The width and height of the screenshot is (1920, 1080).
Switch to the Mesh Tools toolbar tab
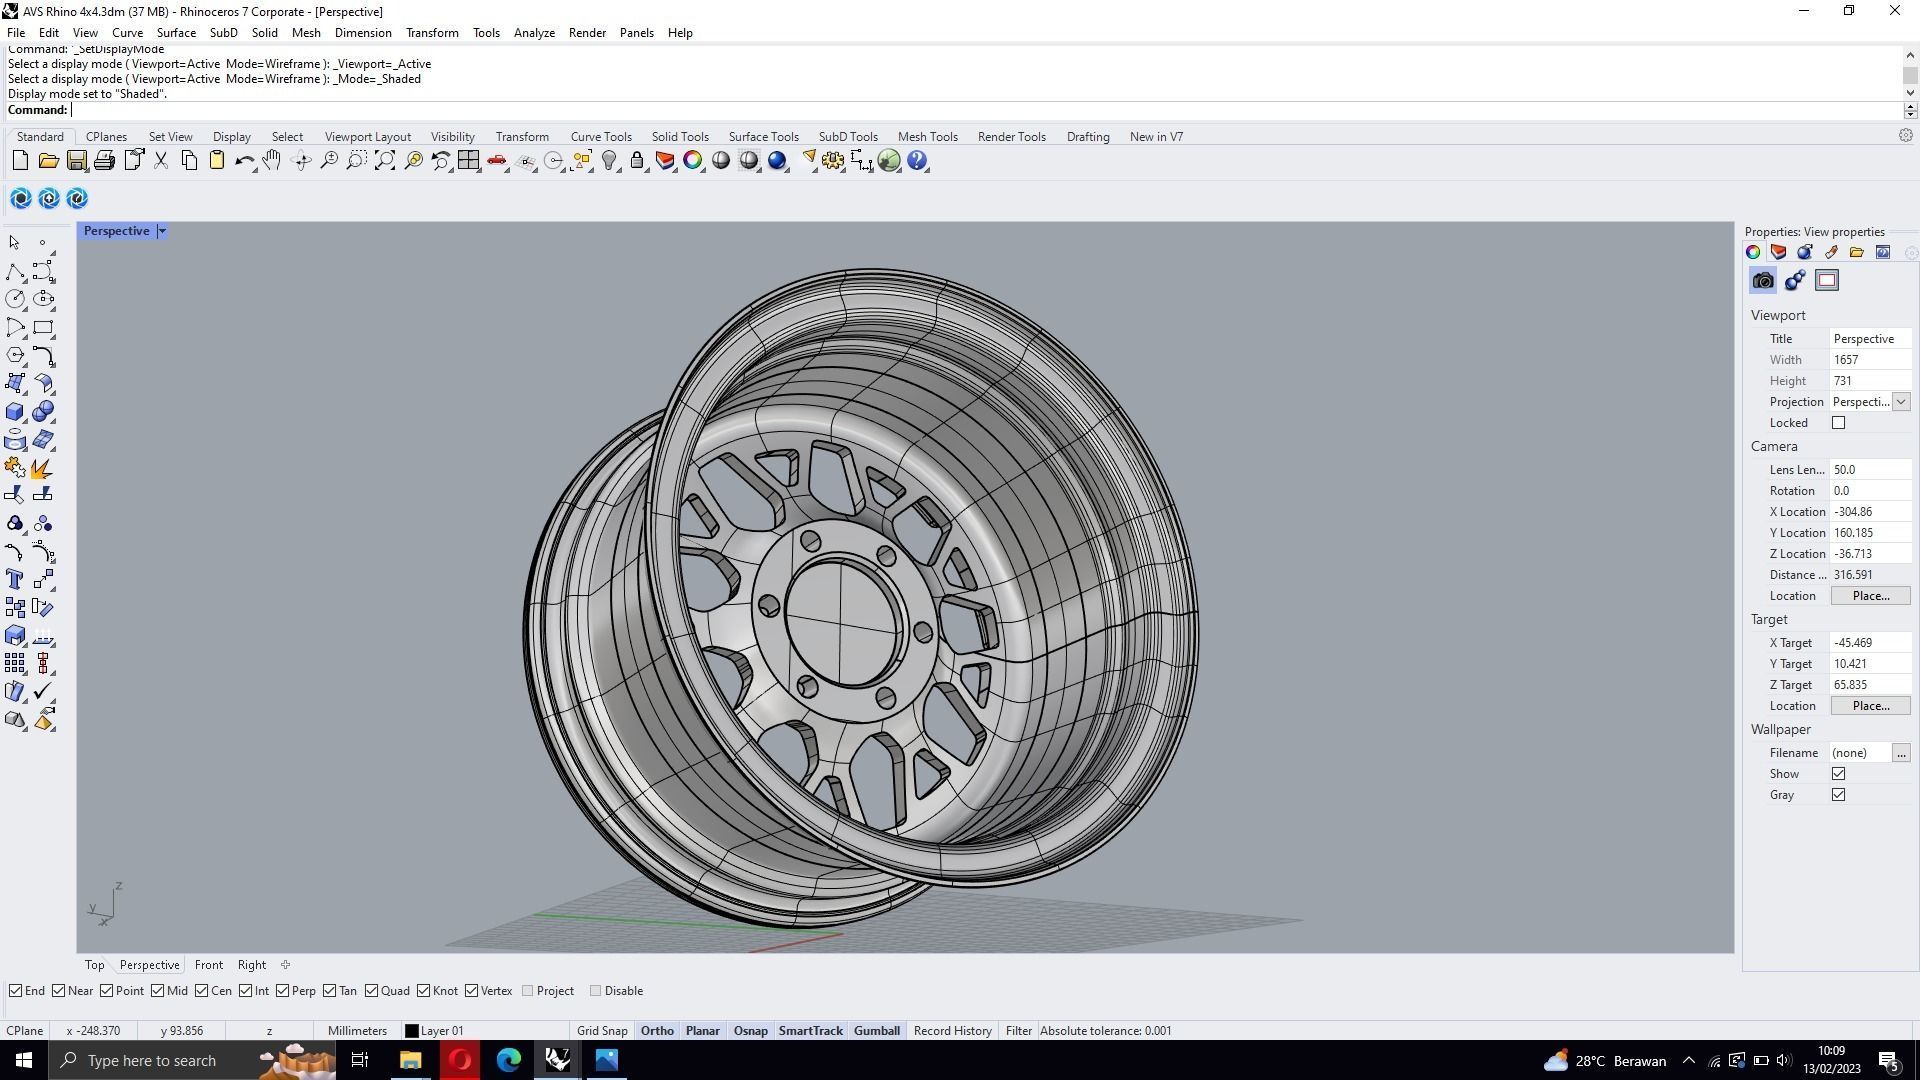click(927, 137)
